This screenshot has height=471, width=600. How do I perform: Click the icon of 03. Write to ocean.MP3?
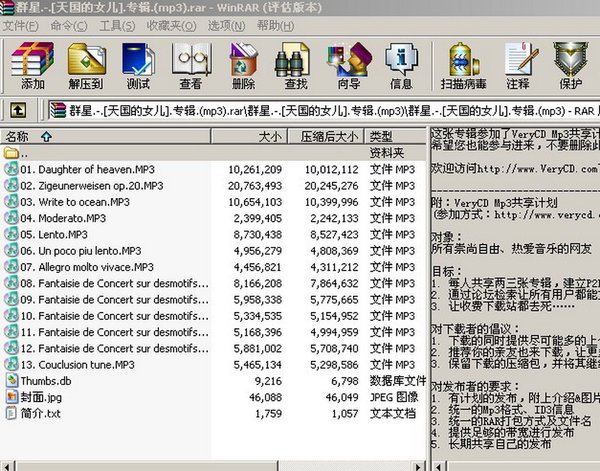[x=11, y=201]
